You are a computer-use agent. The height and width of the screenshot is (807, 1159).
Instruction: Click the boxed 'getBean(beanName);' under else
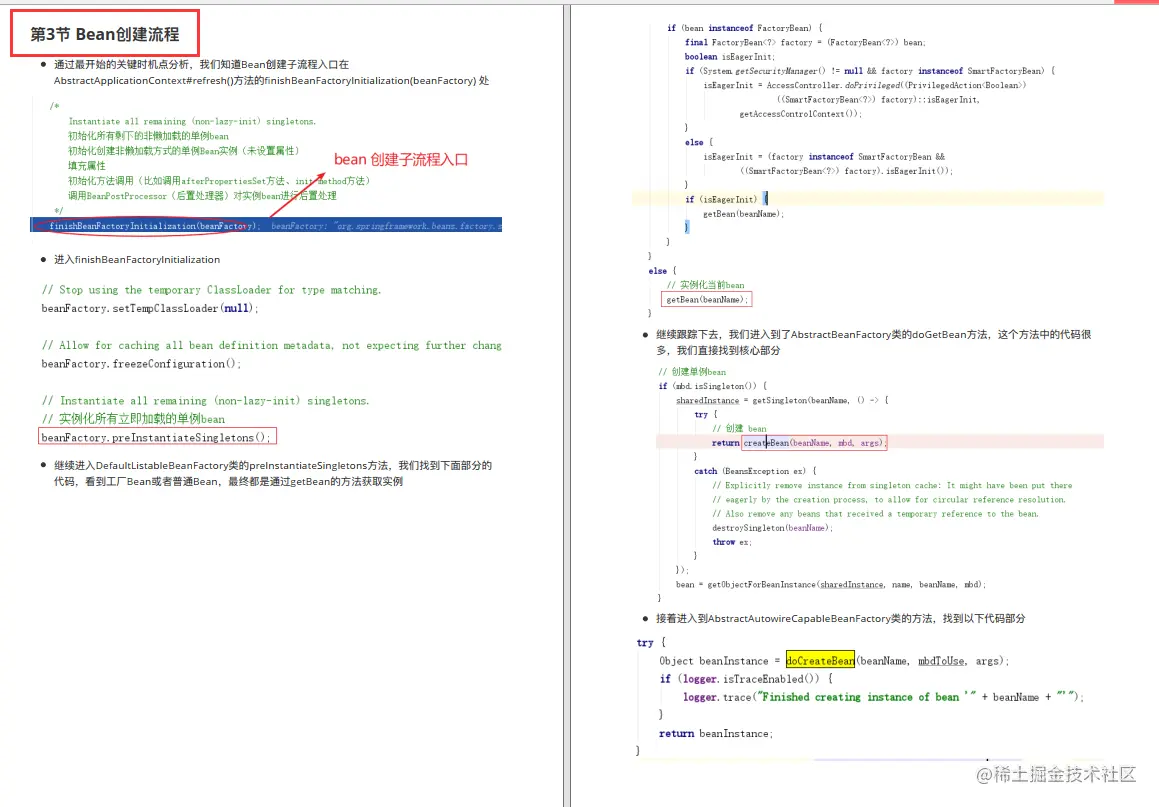click(706, 299)
